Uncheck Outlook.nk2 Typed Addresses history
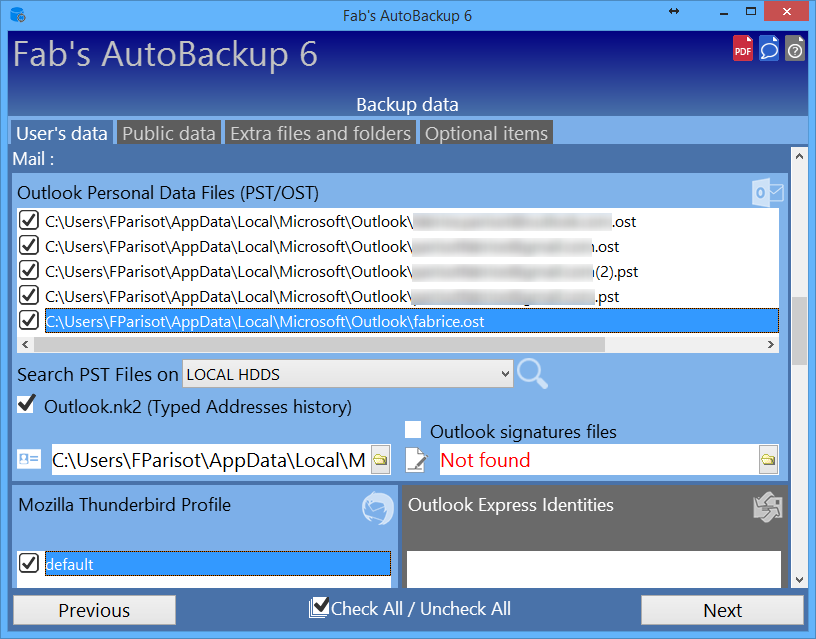This screenshot has height=639, width=816. 27,405
